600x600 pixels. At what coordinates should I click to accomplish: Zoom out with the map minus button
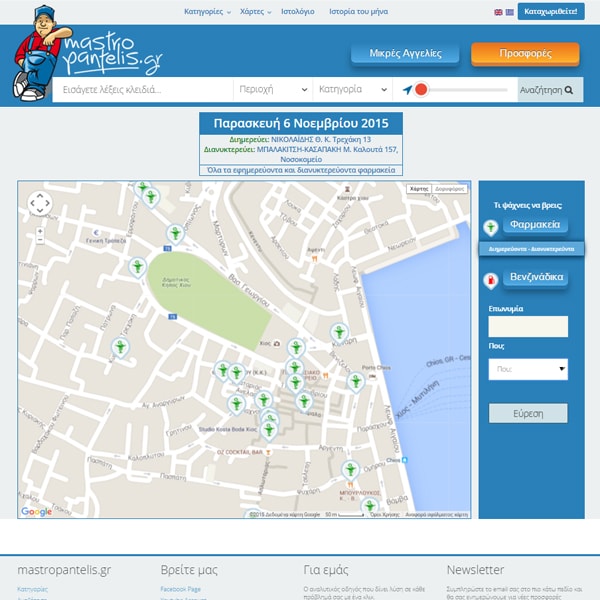(x=39, y=242)
